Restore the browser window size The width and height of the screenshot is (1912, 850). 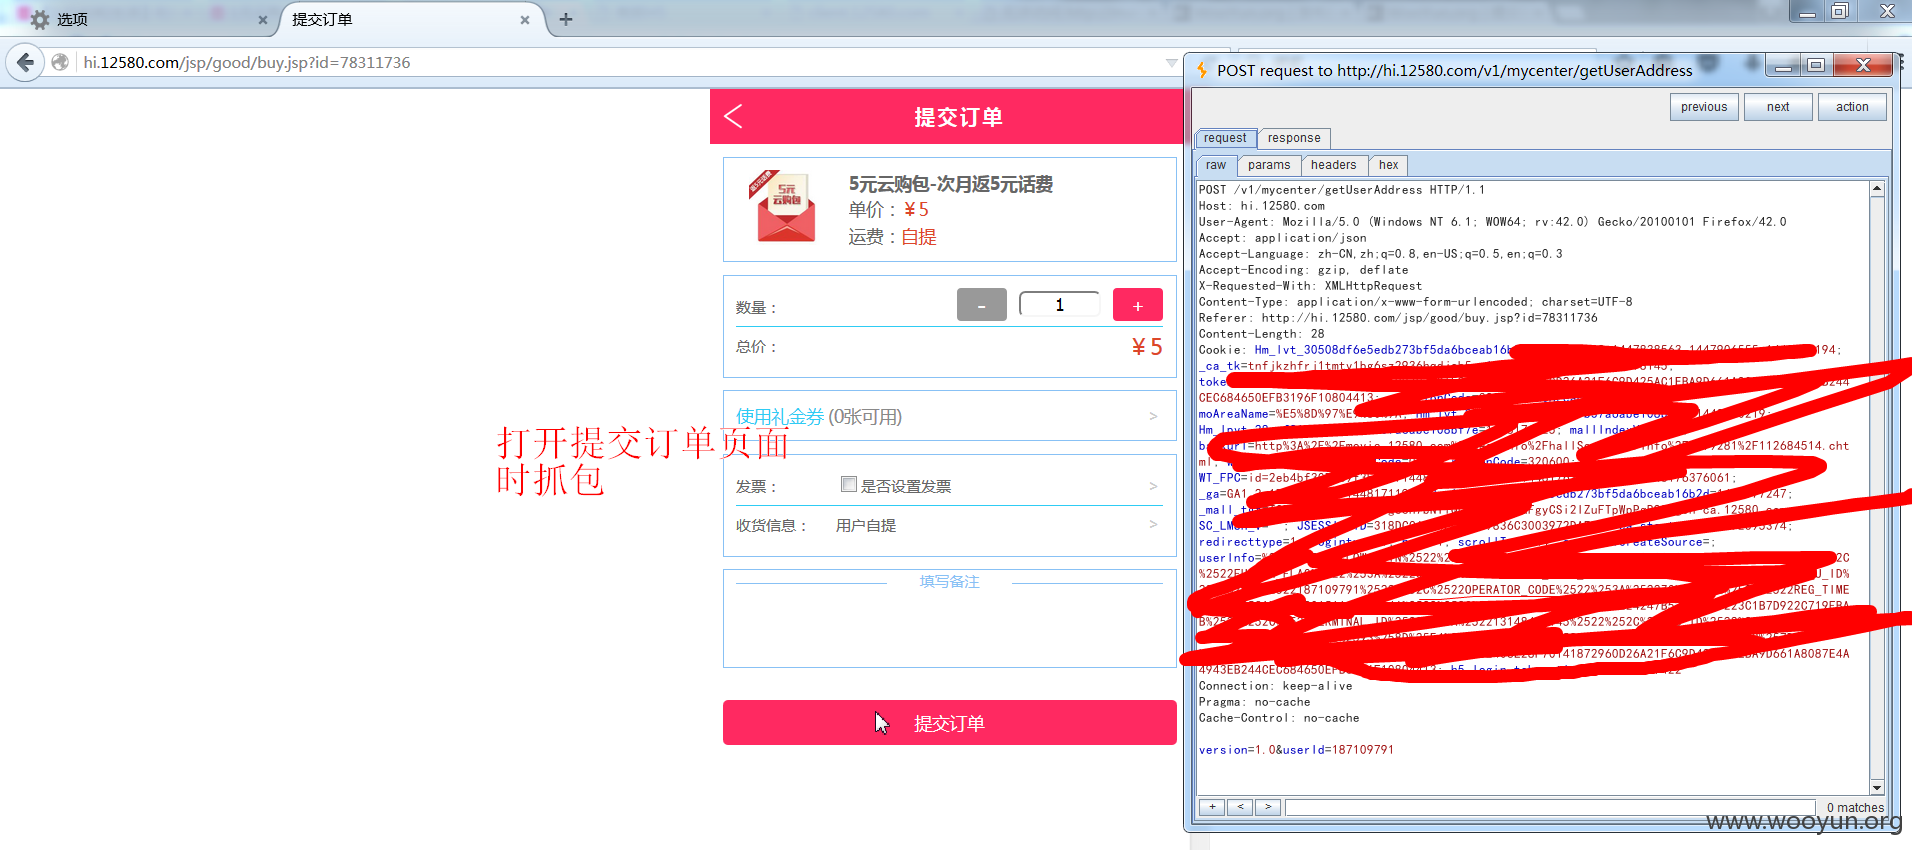pyautogui.click(x=1840, y=12)
